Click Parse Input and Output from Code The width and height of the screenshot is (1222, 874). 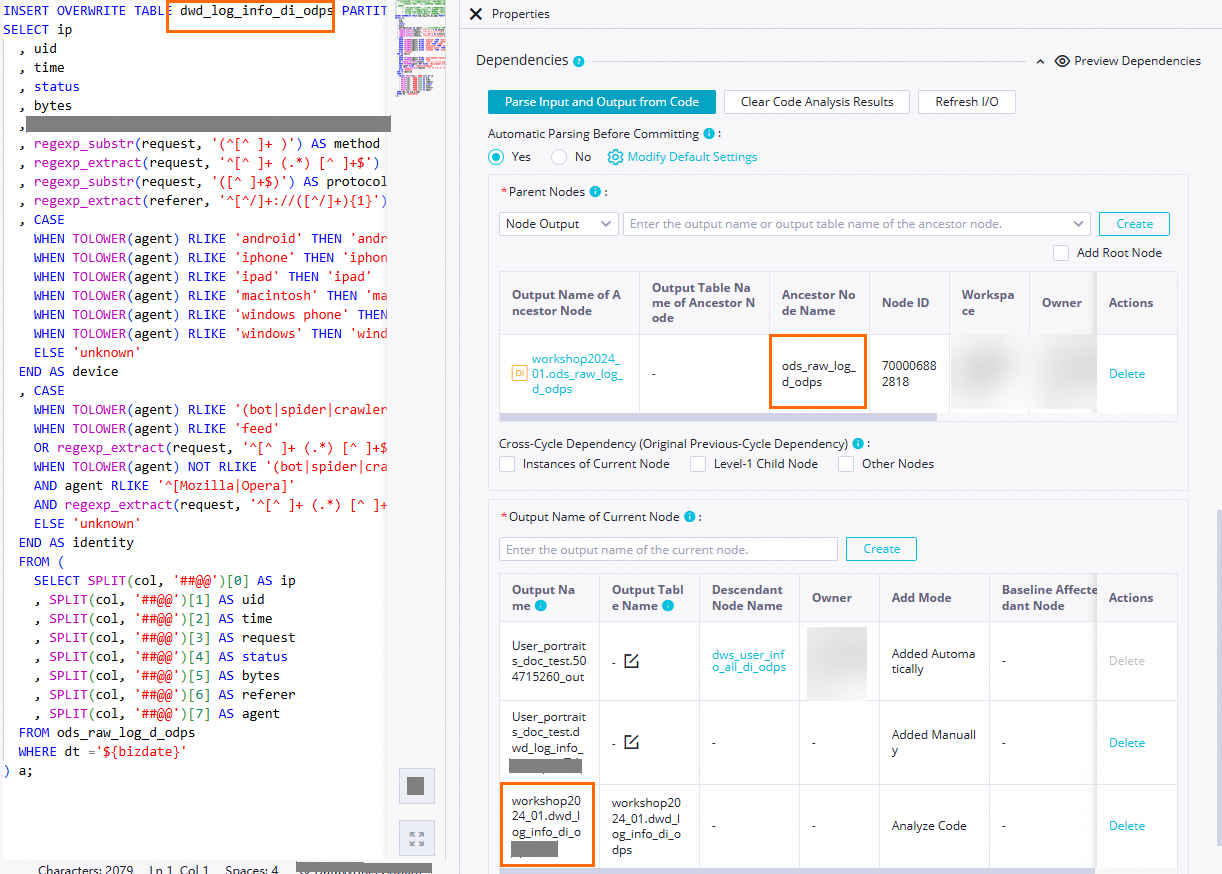click(601, 102)
